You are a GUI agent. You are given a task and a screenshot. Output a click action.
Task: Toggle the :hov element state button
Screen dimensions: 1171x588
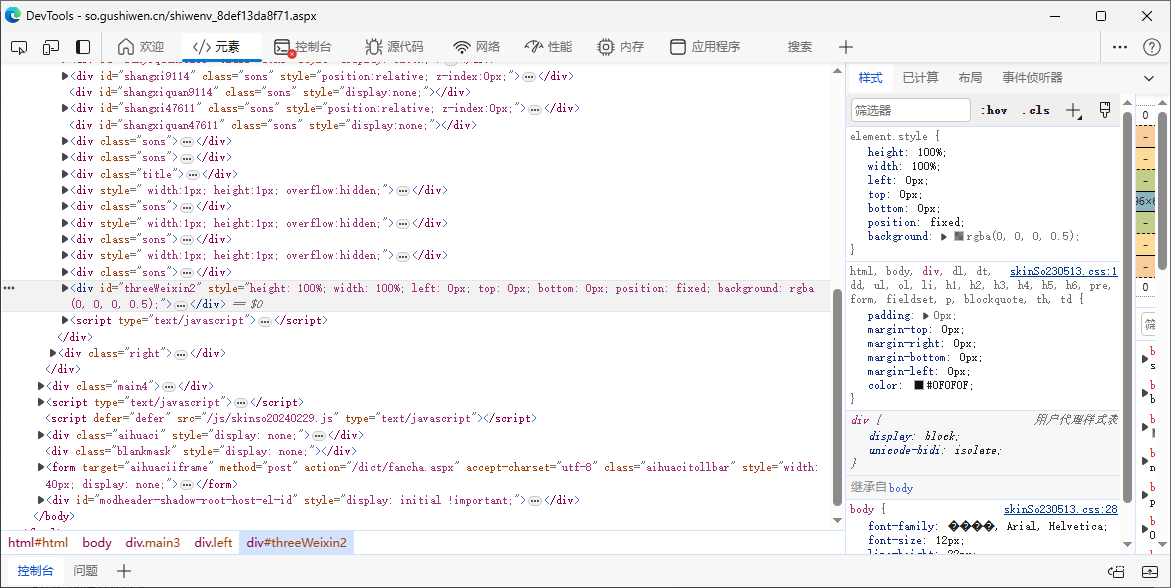click(994, 110)
